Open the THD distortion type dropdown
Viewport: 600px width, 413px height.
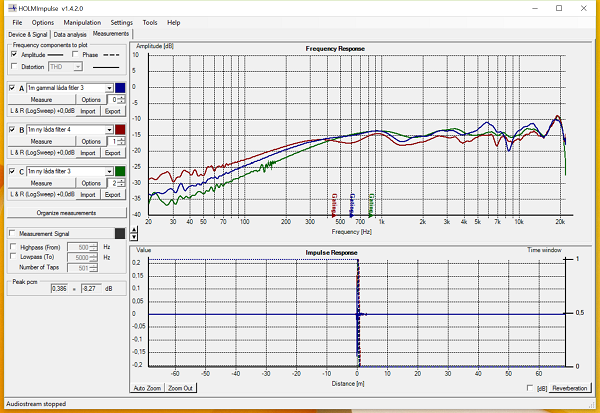click(x=78, y=67)
